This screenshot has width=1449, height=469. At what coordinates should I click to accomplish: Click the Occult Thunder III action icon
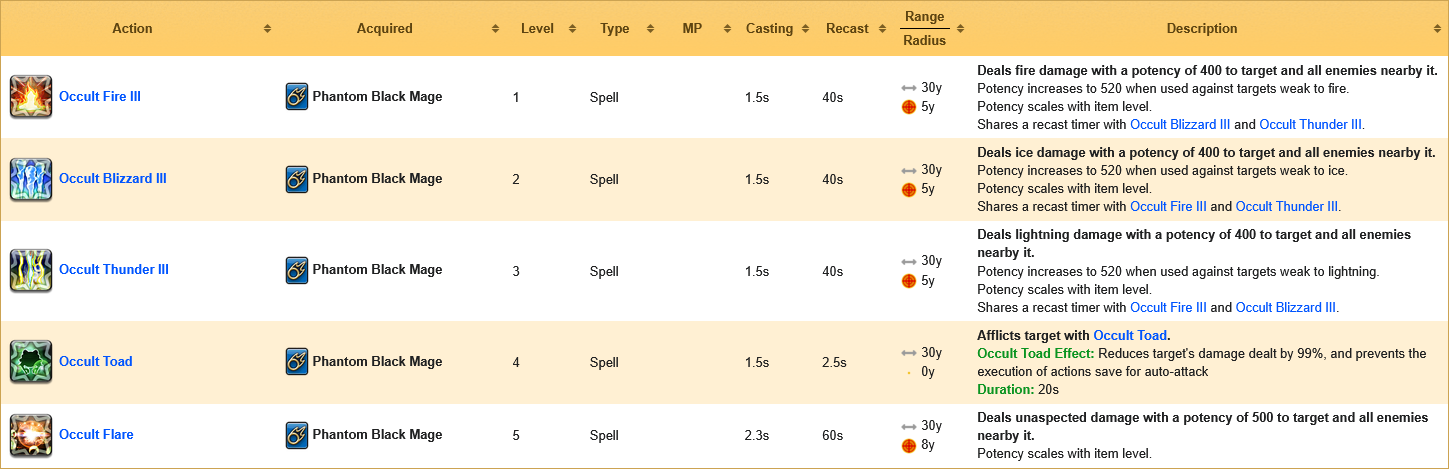[x=31, y=270]
